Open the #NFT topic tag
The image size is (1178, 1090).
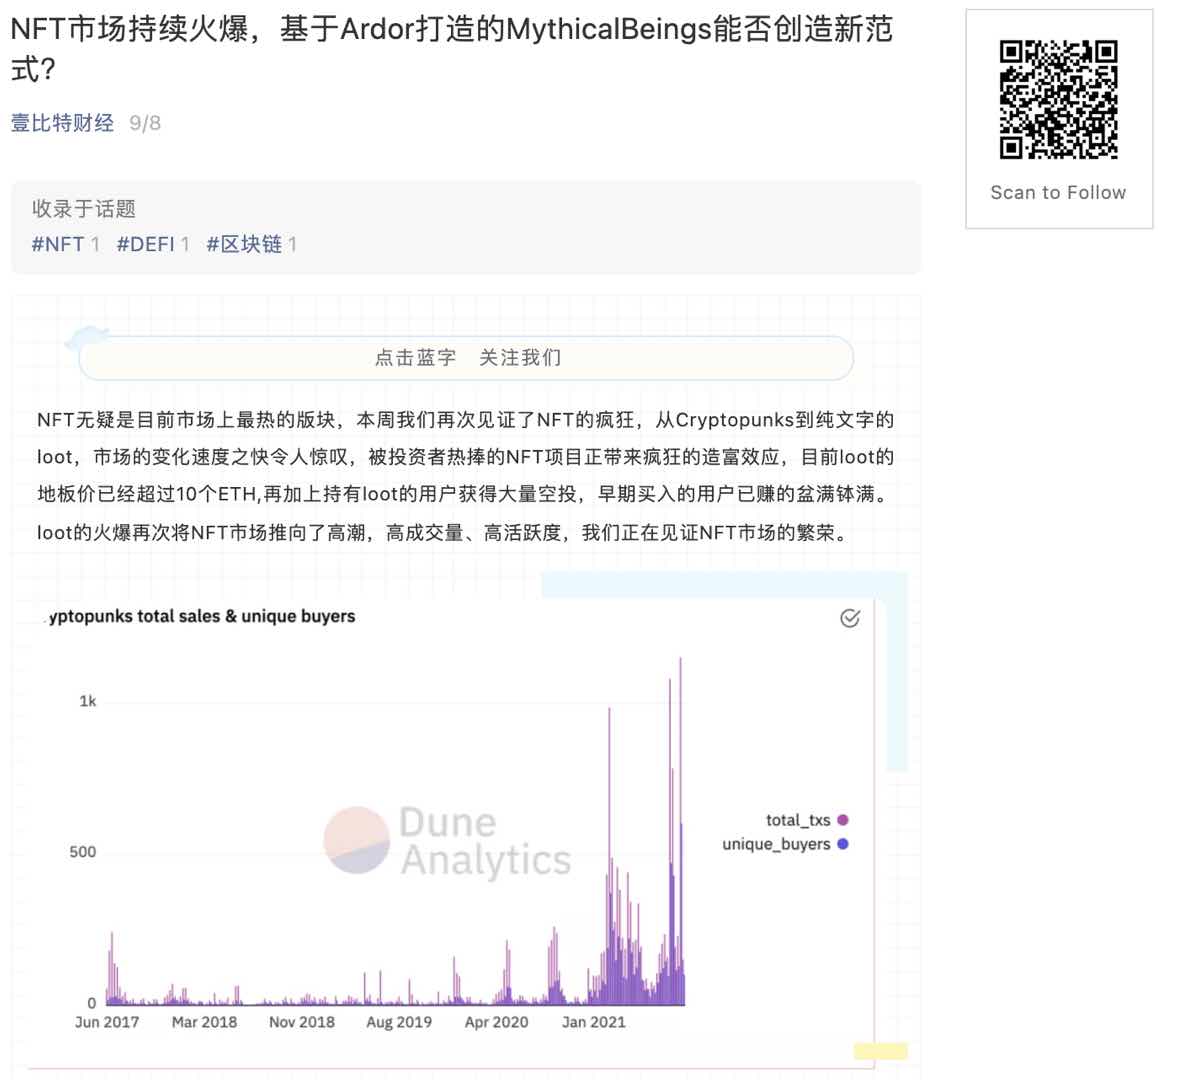[58, 244]
